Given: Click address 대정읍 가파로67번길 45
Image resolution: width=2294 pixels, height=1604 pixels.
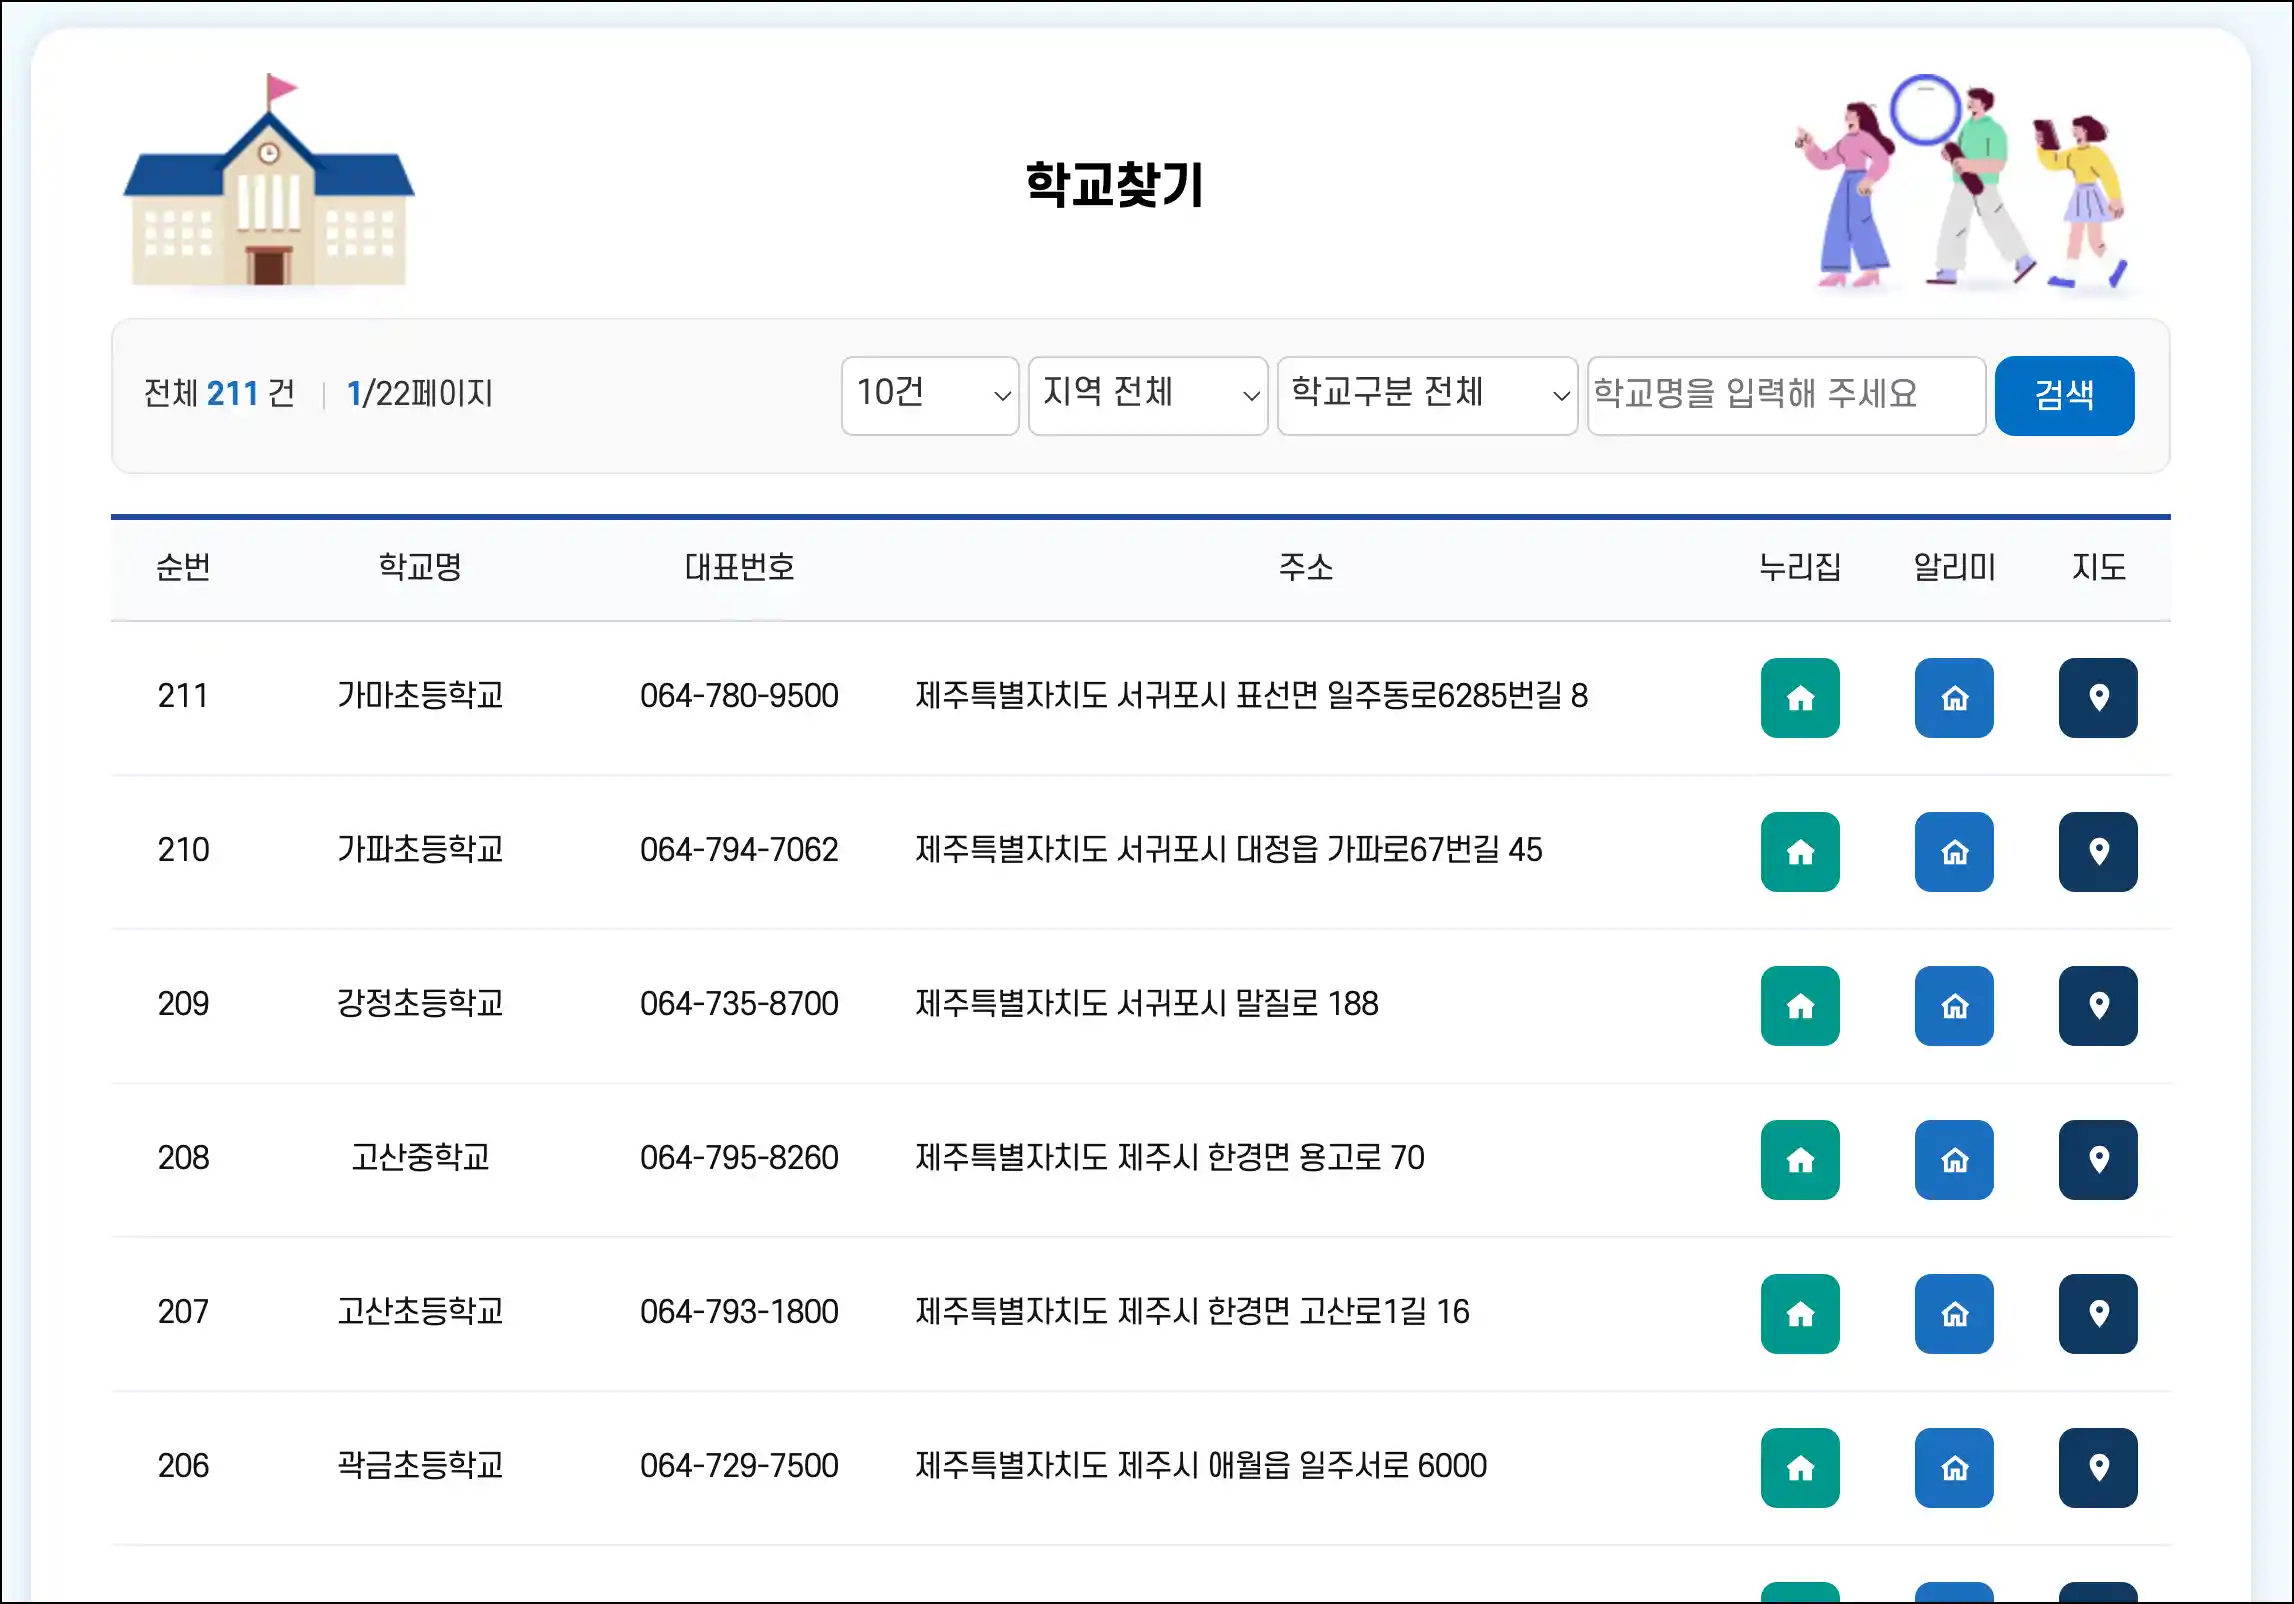Looking at the screenshot, I should click(x=1389, y=849).
